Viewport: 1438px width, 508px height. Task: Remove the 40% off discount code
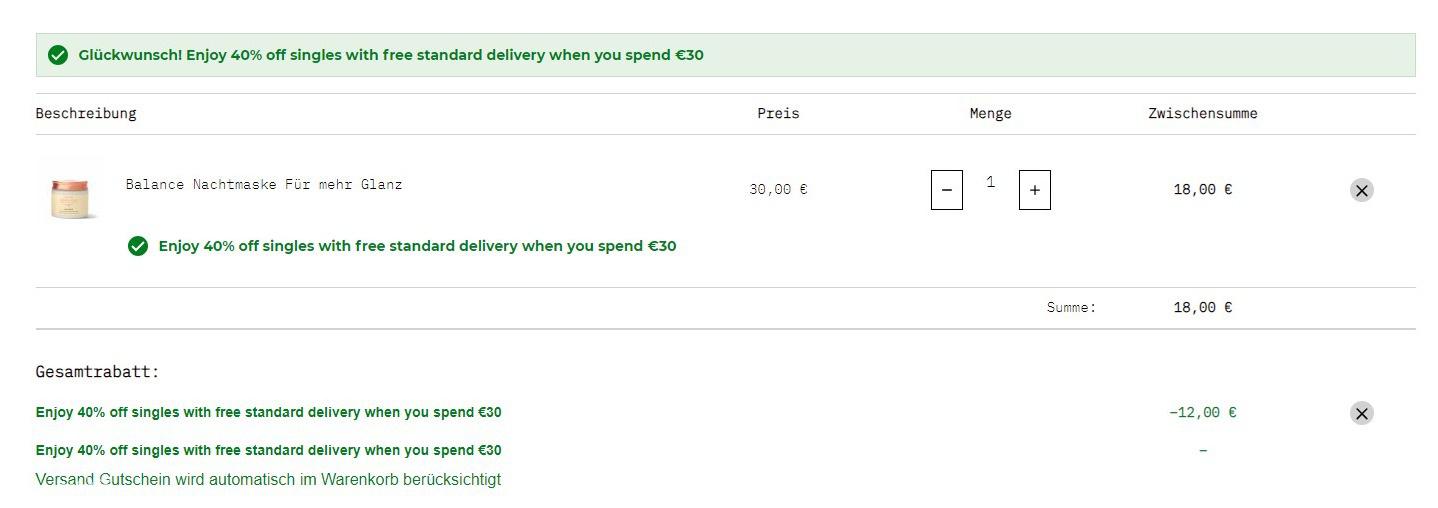1361,413
